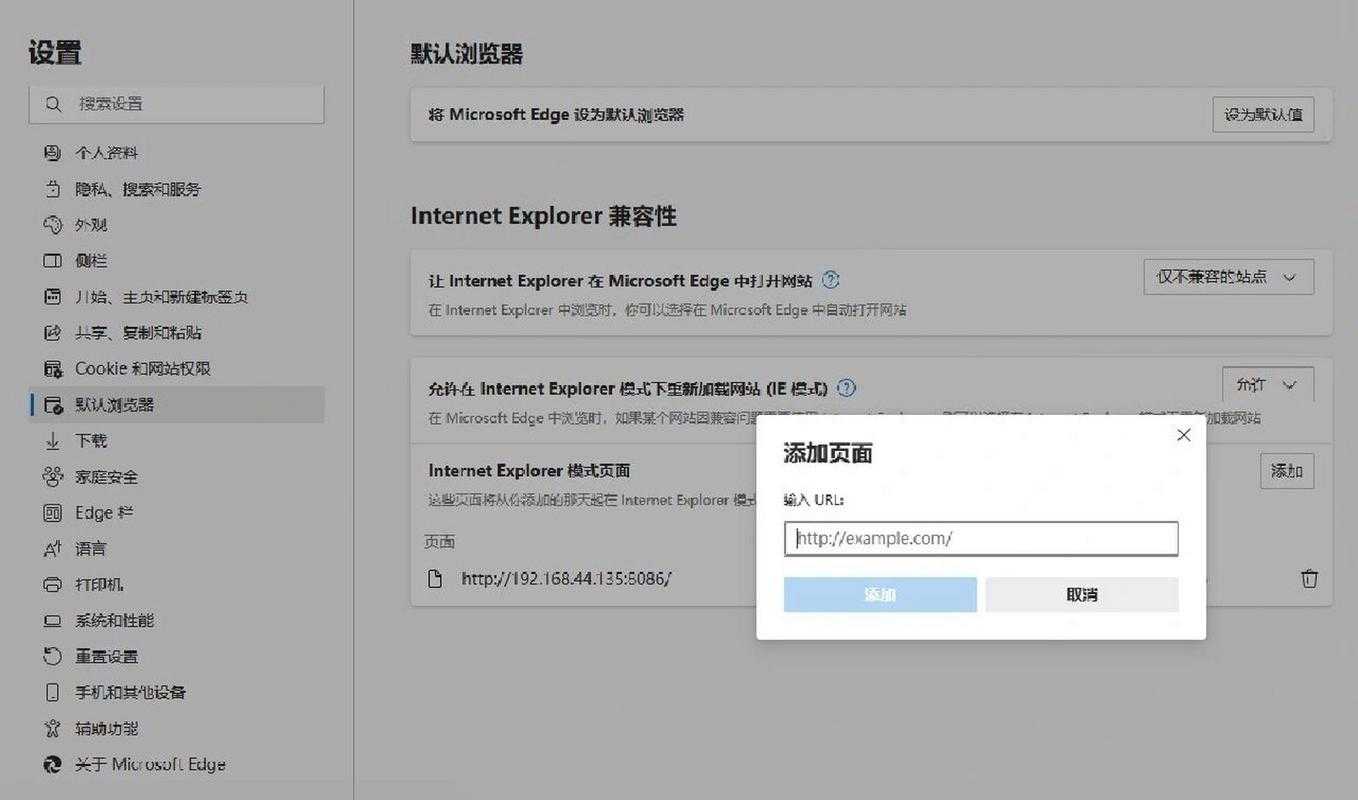Click the 手机和其他设备 phone icon
The image size is (1358, 800).
[x=53, y=693]
